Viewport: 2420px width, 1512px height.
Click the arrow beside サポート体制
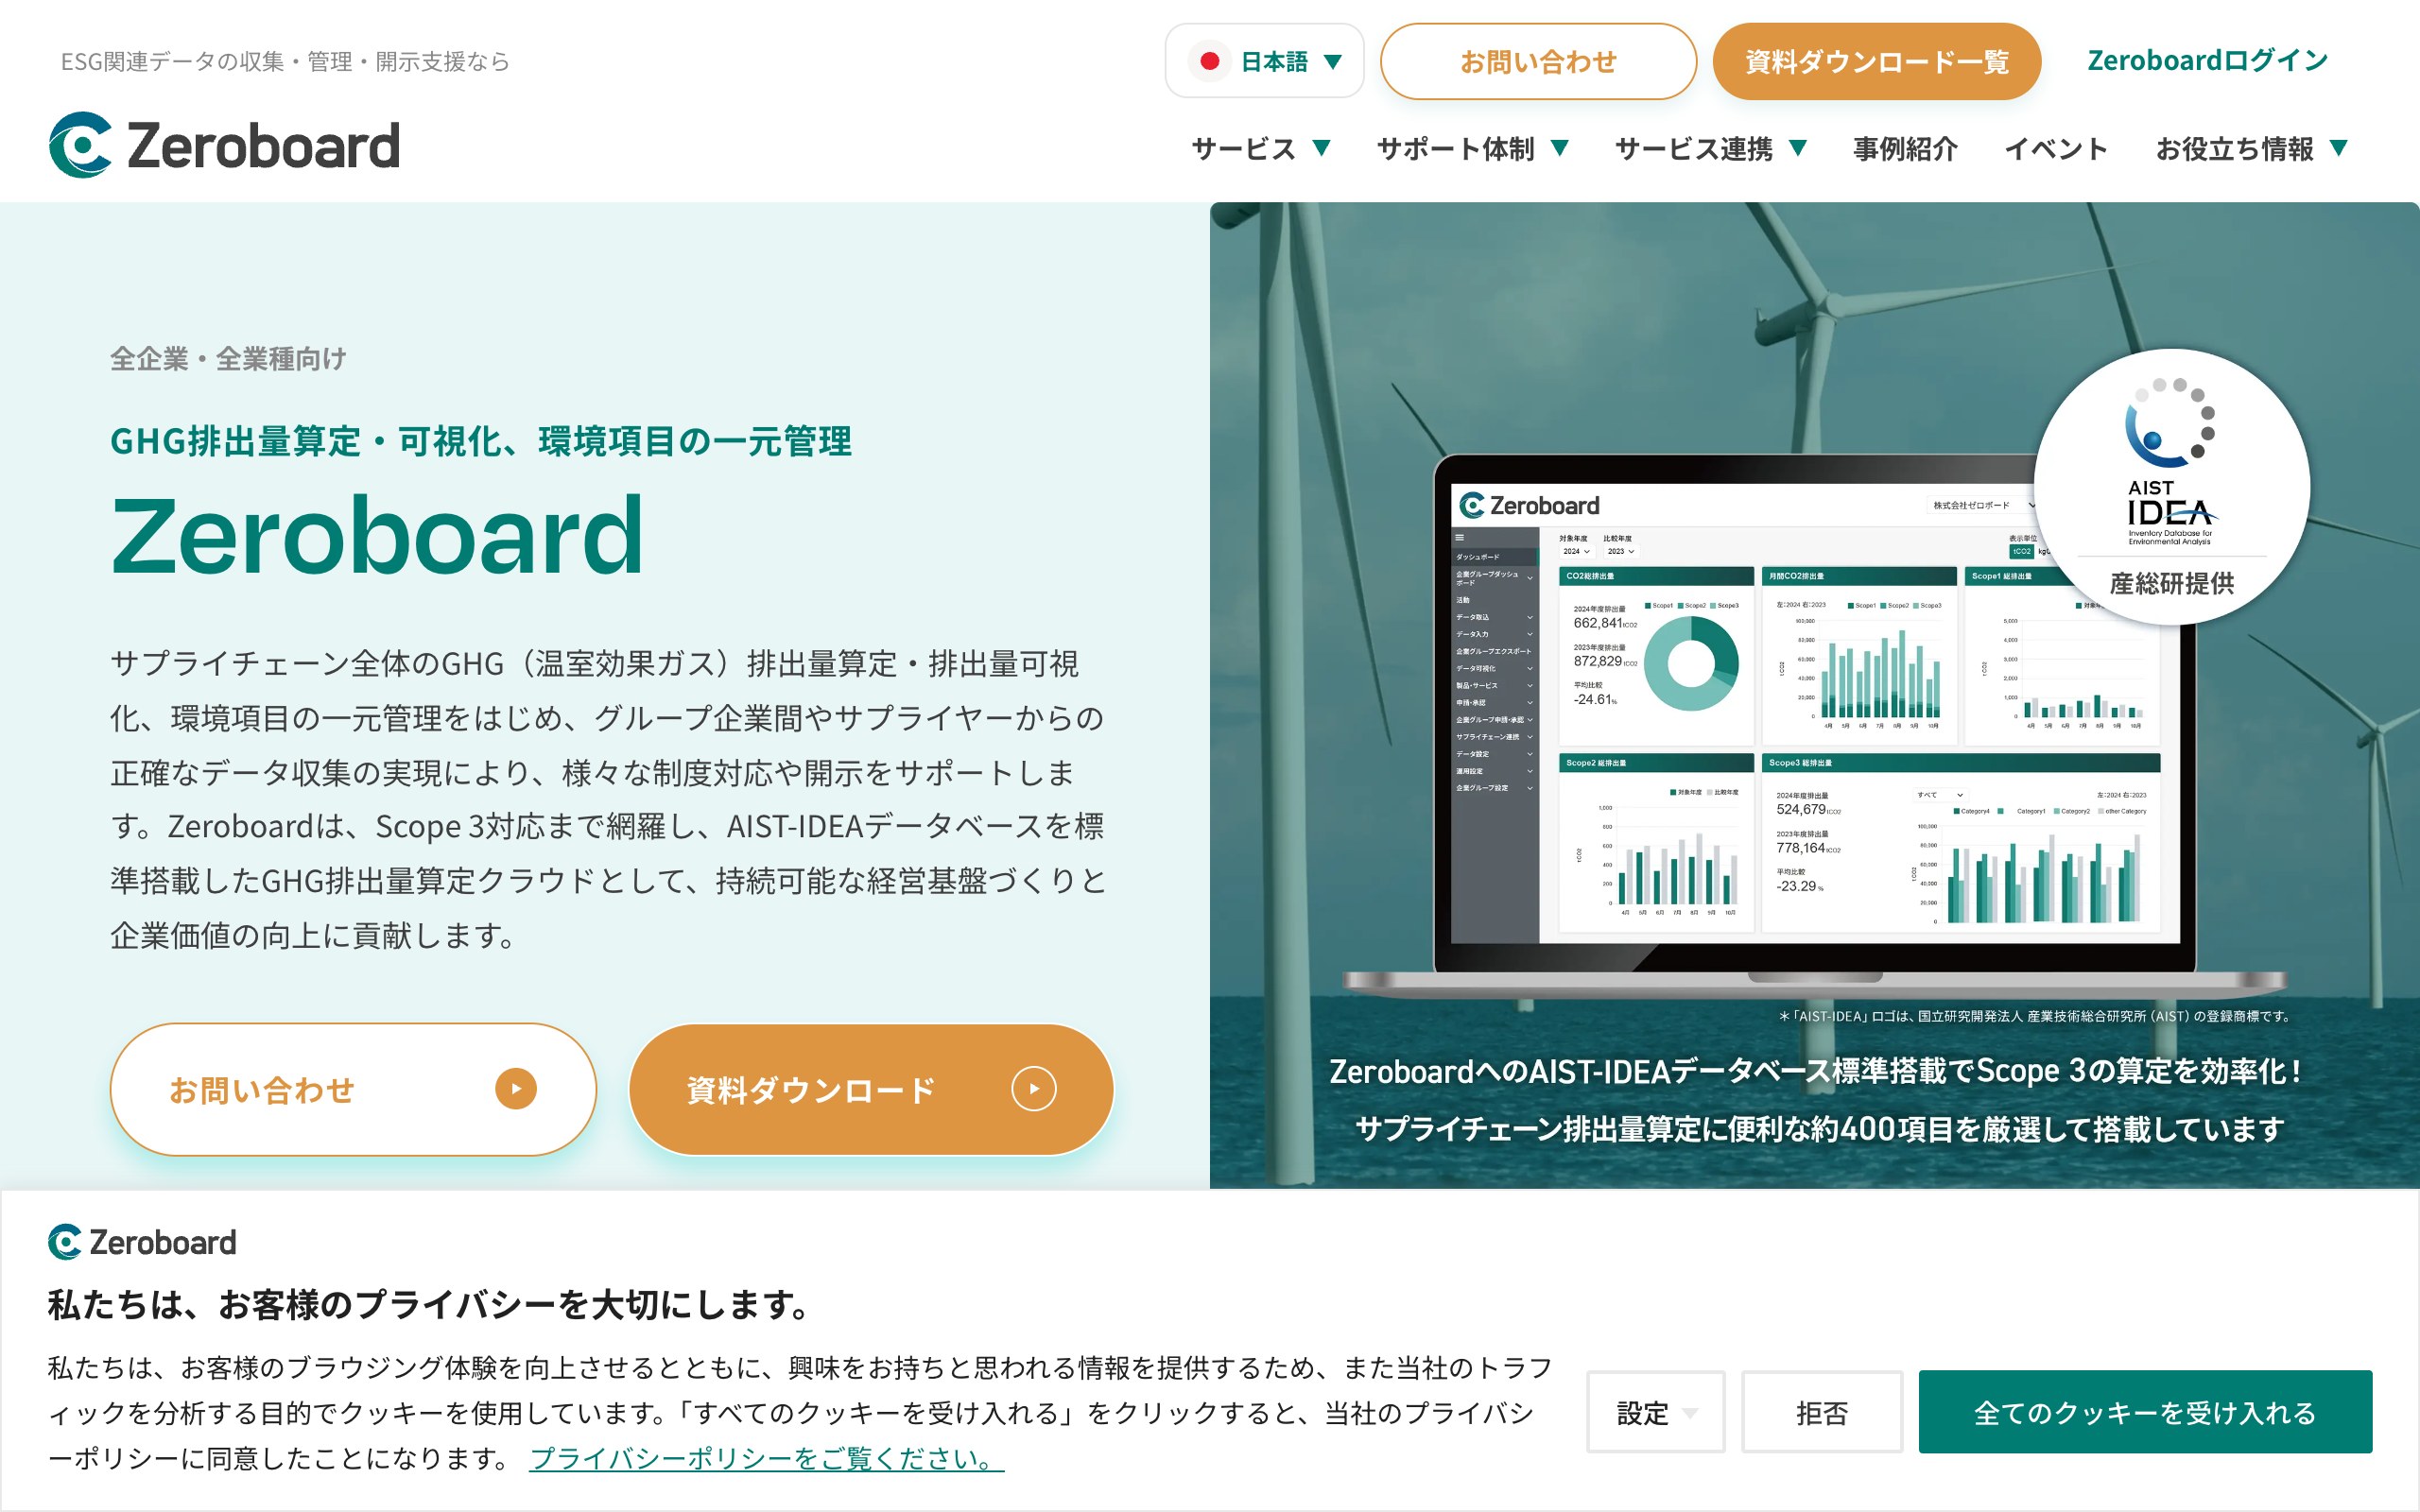click(1559, 148)
